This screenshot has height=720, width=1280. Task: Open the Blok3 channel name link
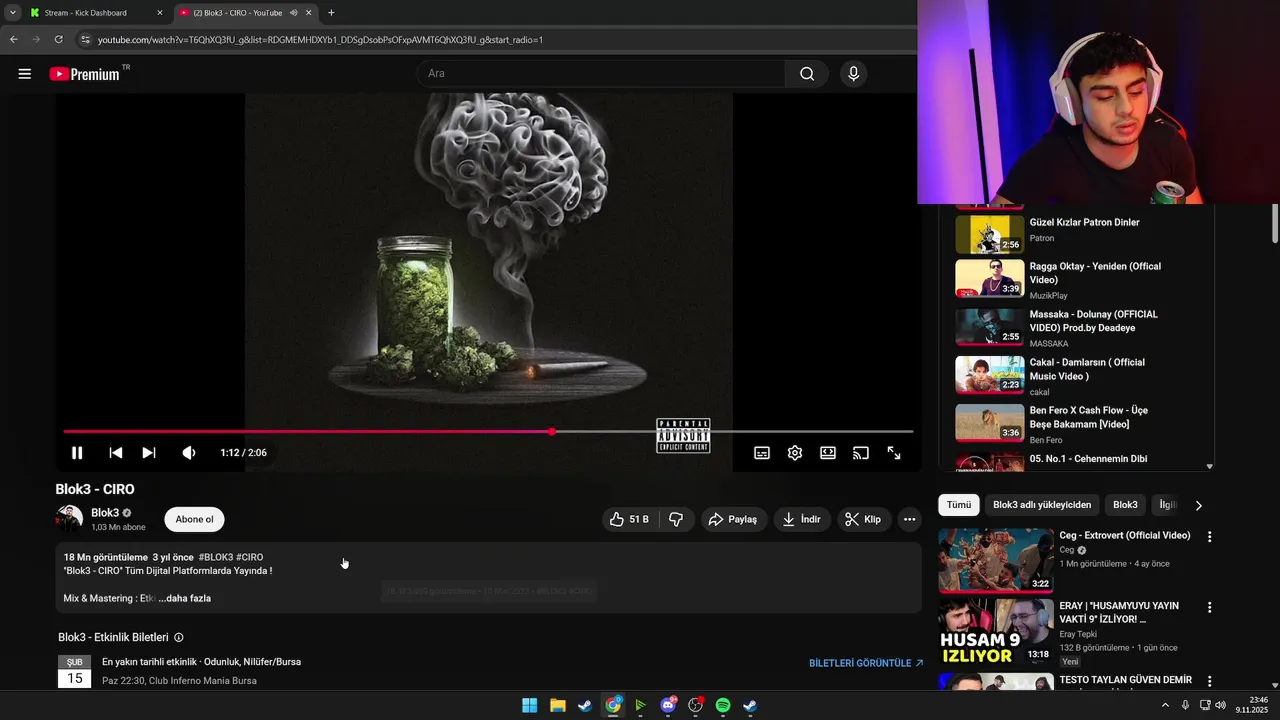[105, 513]
